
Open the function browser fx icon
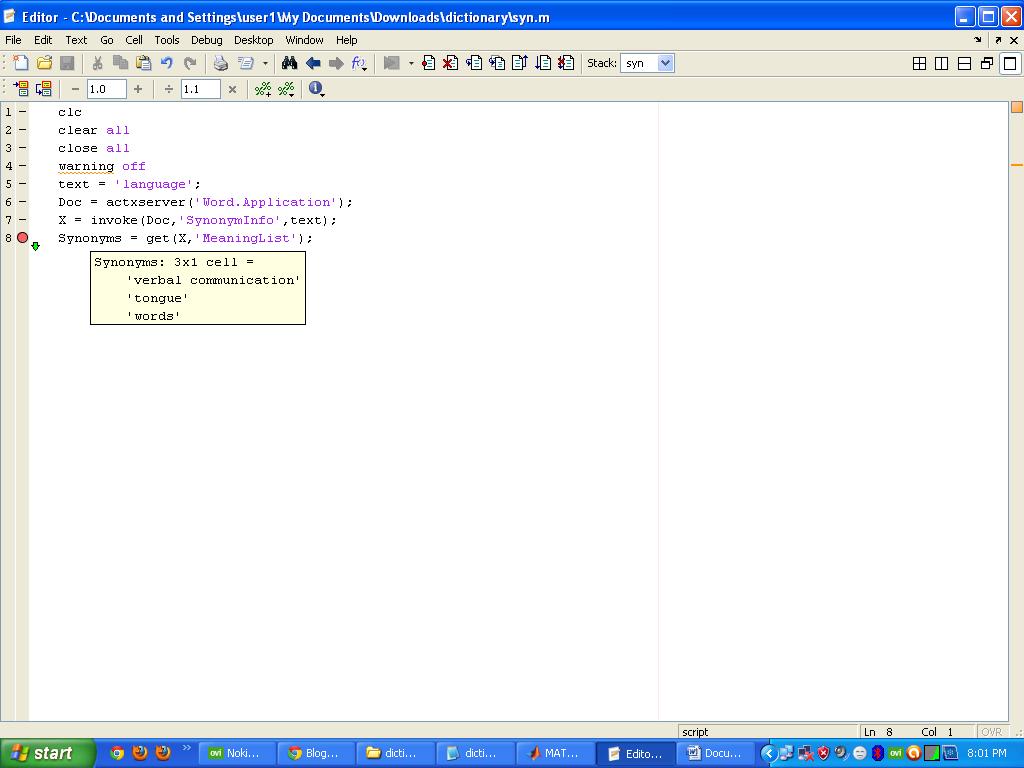point(359,63)
